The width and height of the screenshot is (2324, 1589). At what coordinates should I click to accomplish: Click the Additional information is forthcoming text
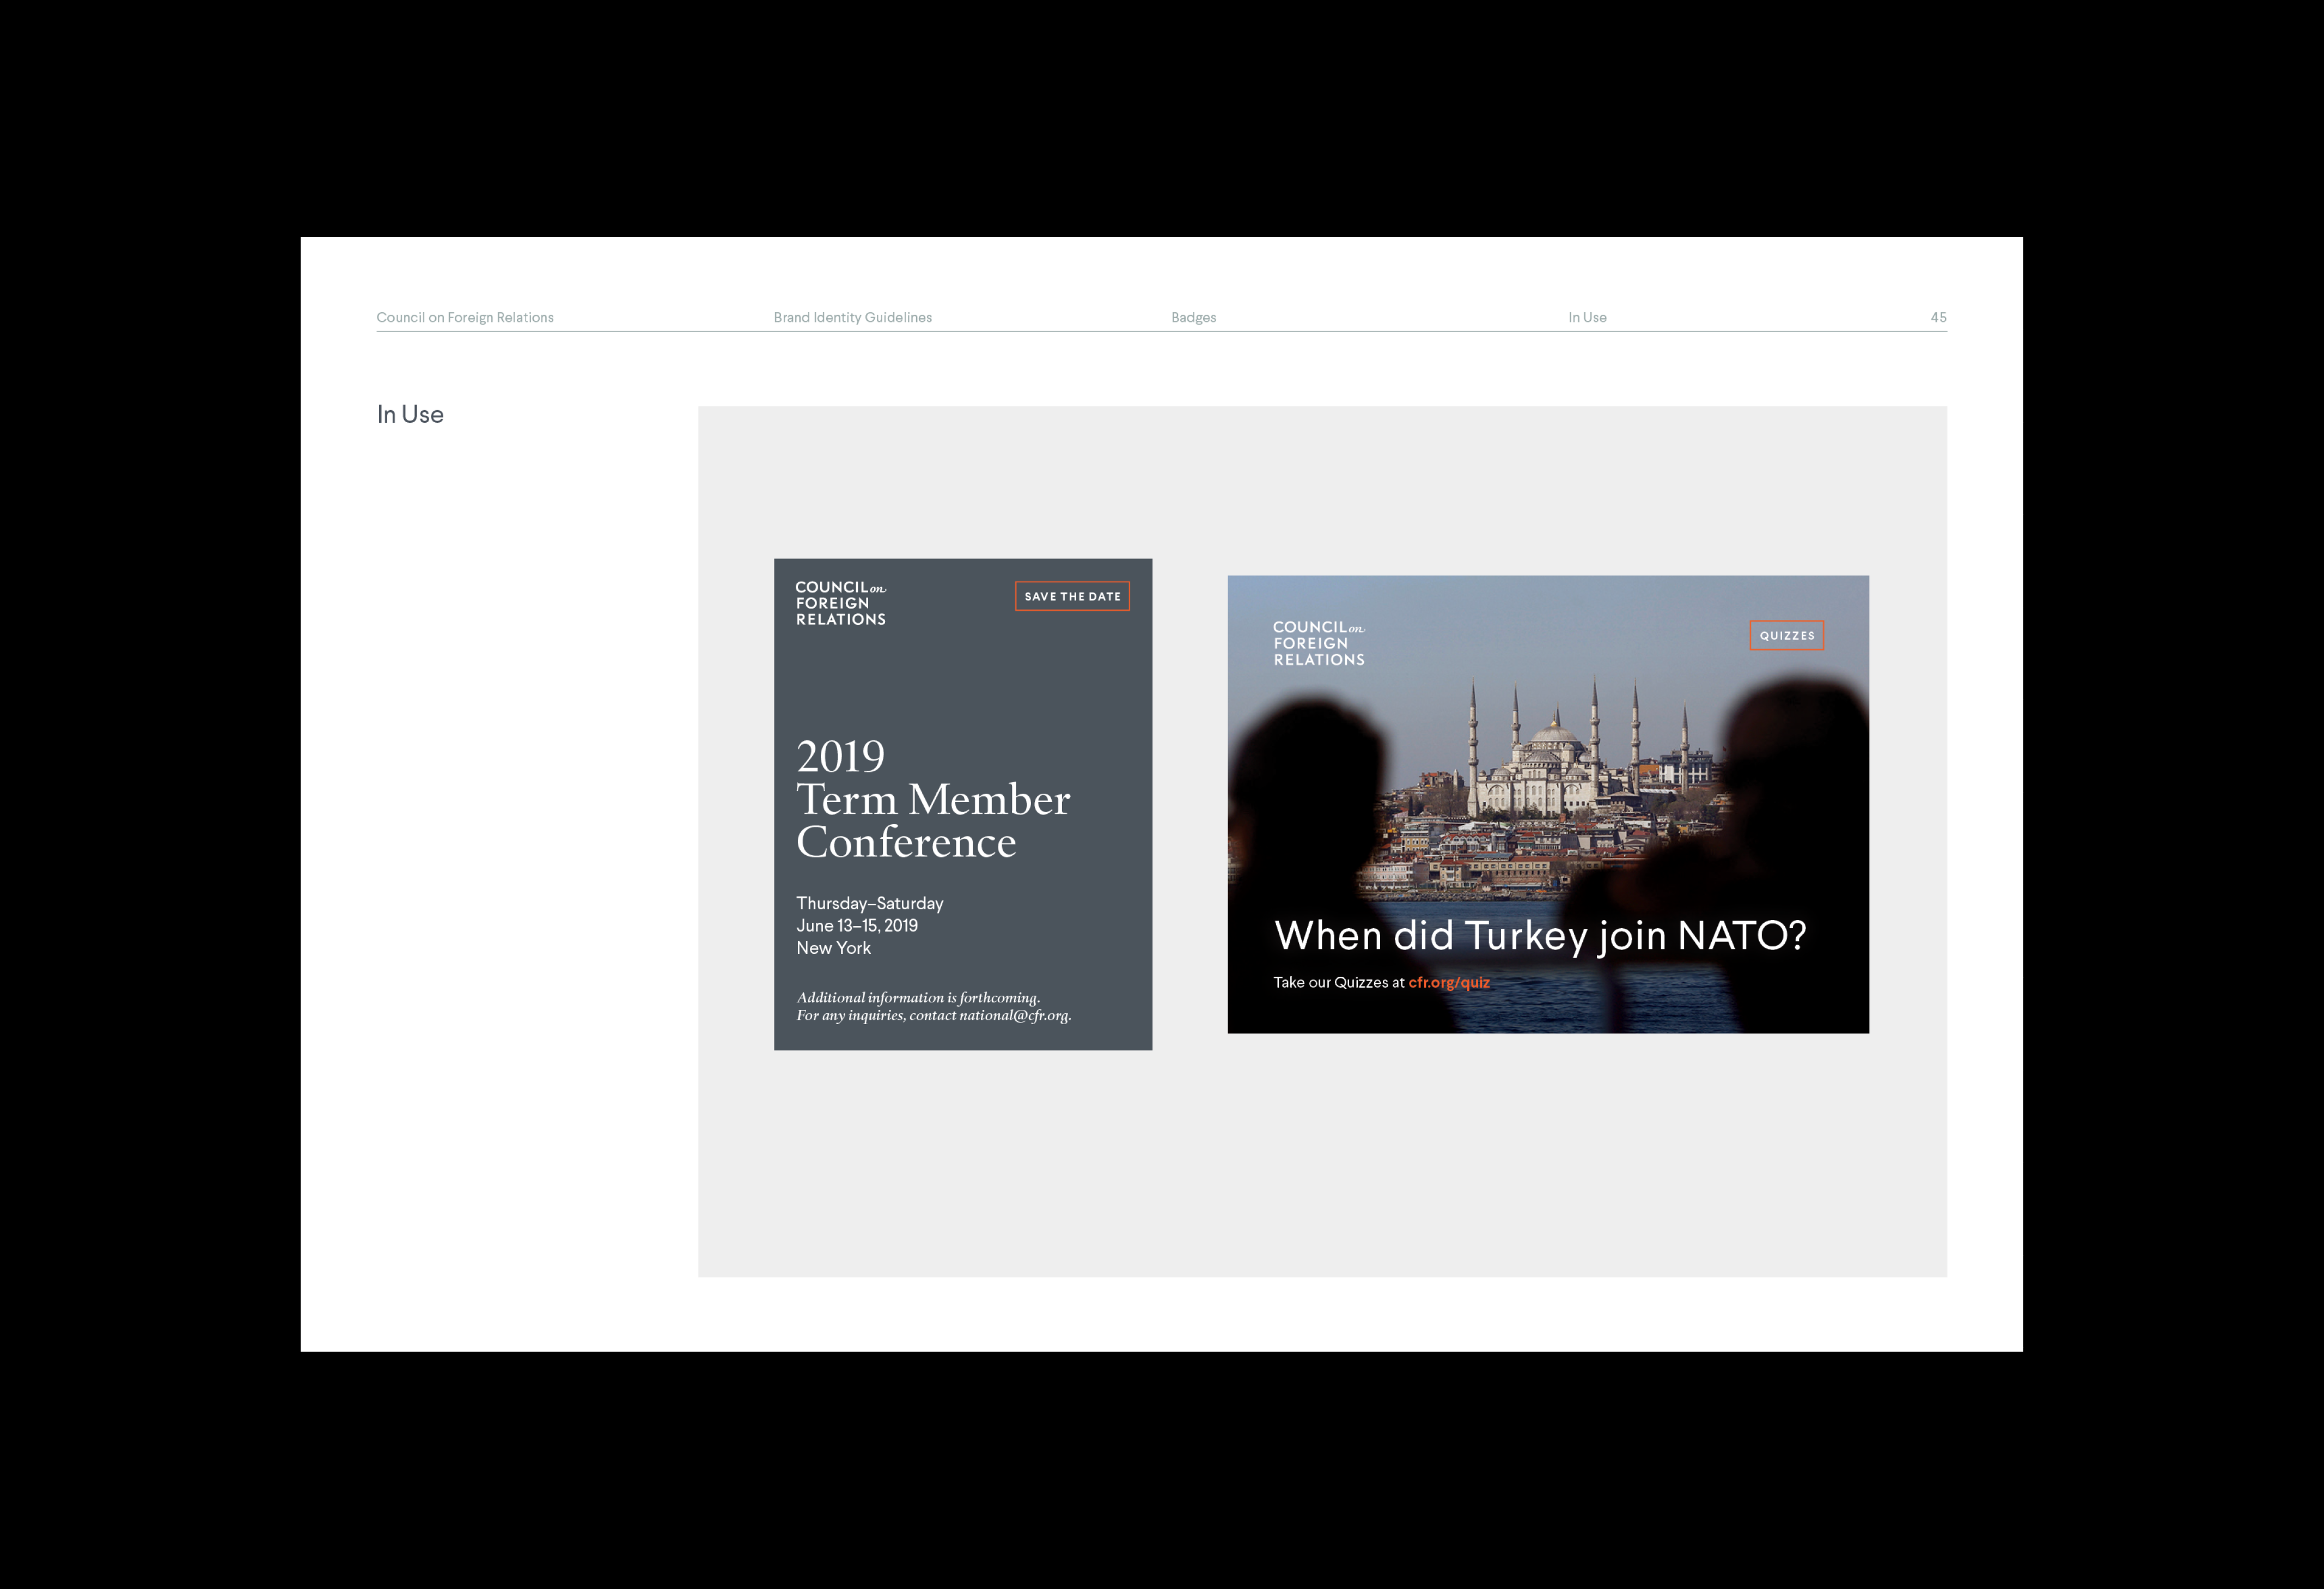point(917,997)
